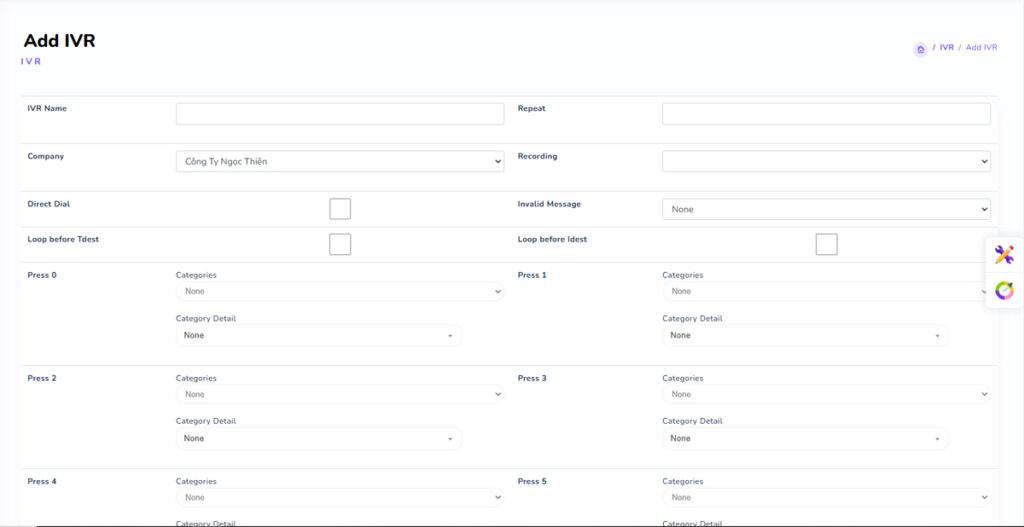
Task: Enable Loop before Tdest checkbox
Action: point(340,244)
